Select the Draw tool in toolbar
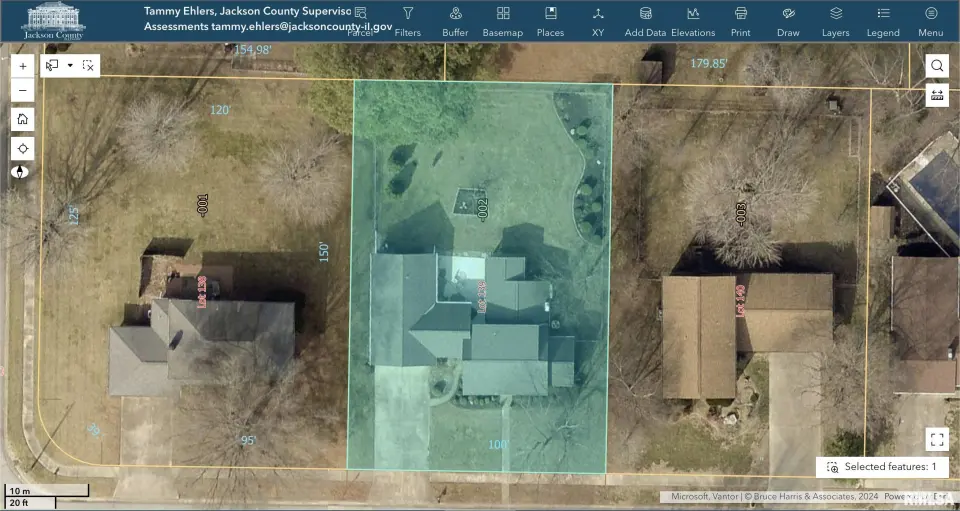Screen dimensions: 960x511 [x=788, y=21]
